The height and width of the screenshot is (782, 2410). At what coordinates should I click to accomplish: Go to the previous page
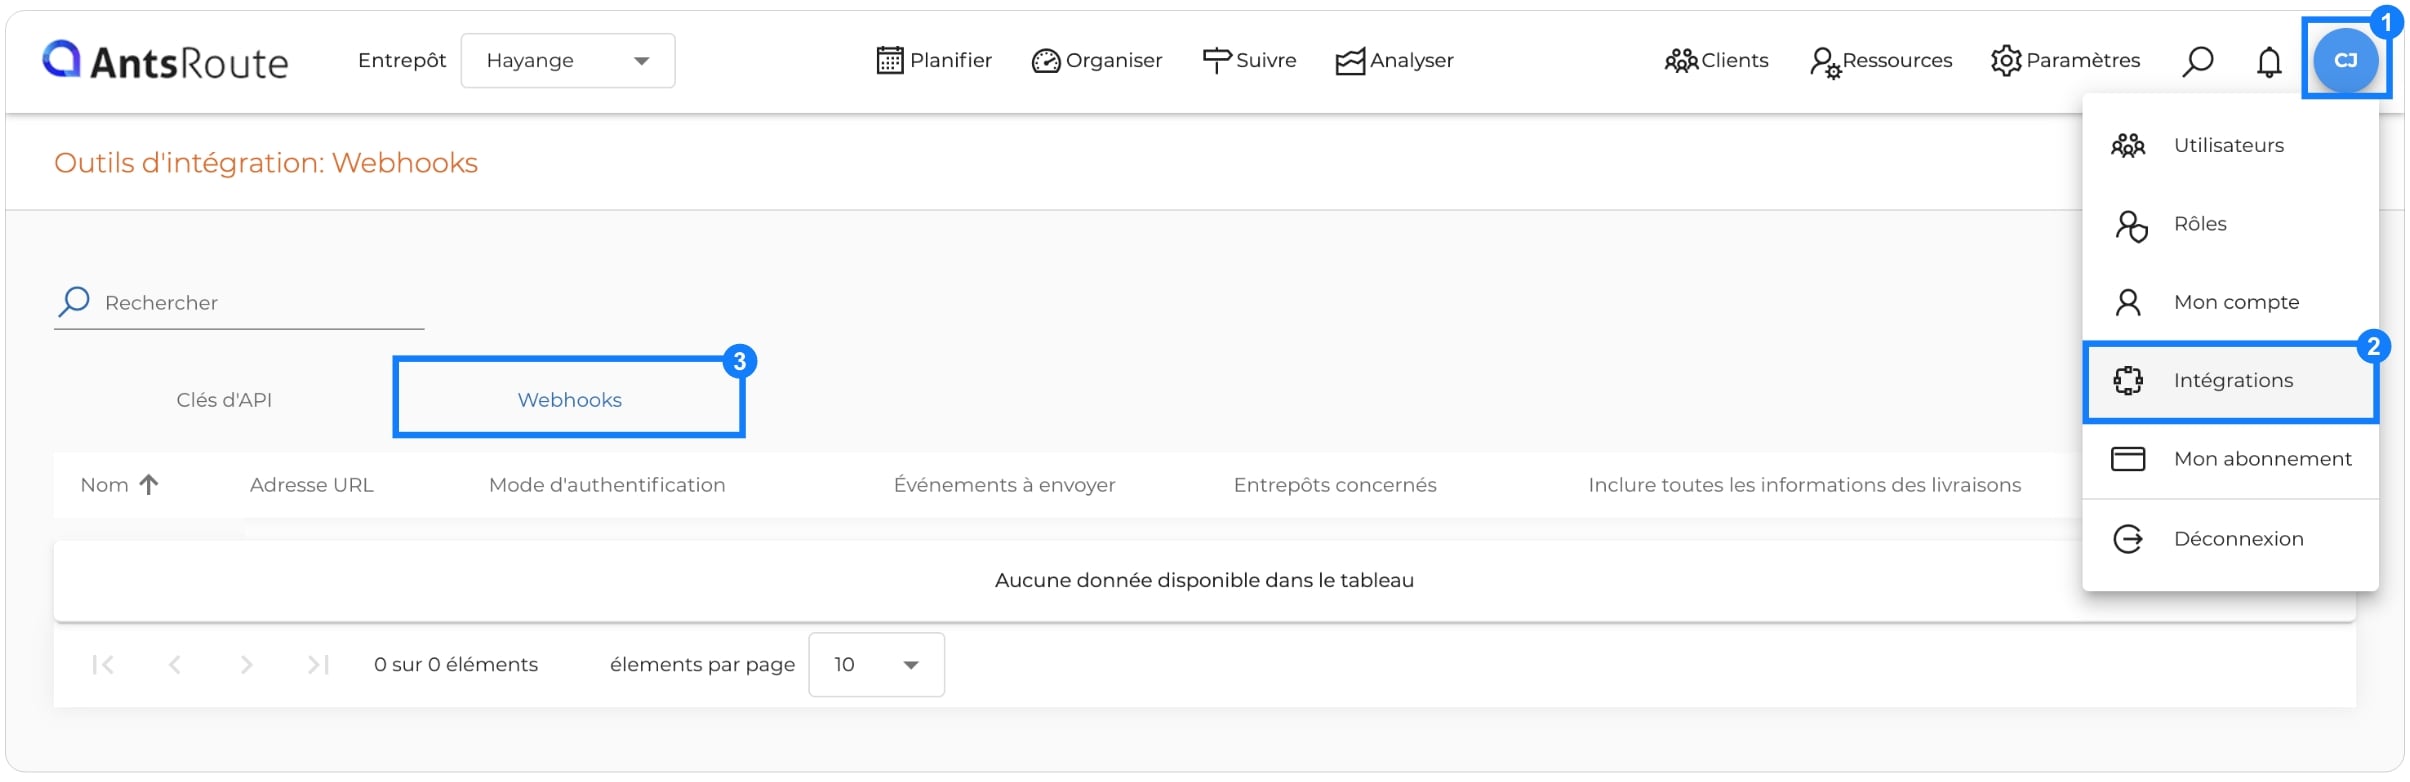pos(175,665)
